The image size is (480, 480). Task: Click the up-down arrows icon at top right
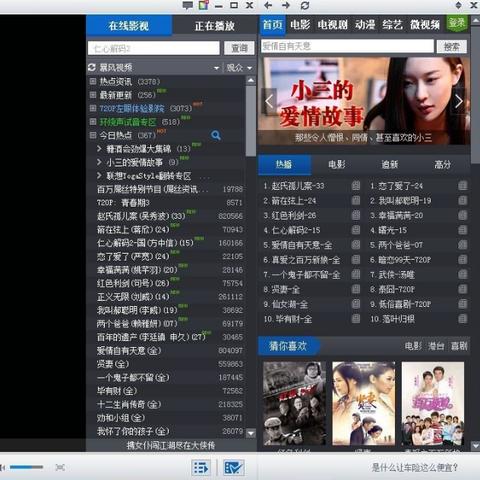tap(458, 5)
